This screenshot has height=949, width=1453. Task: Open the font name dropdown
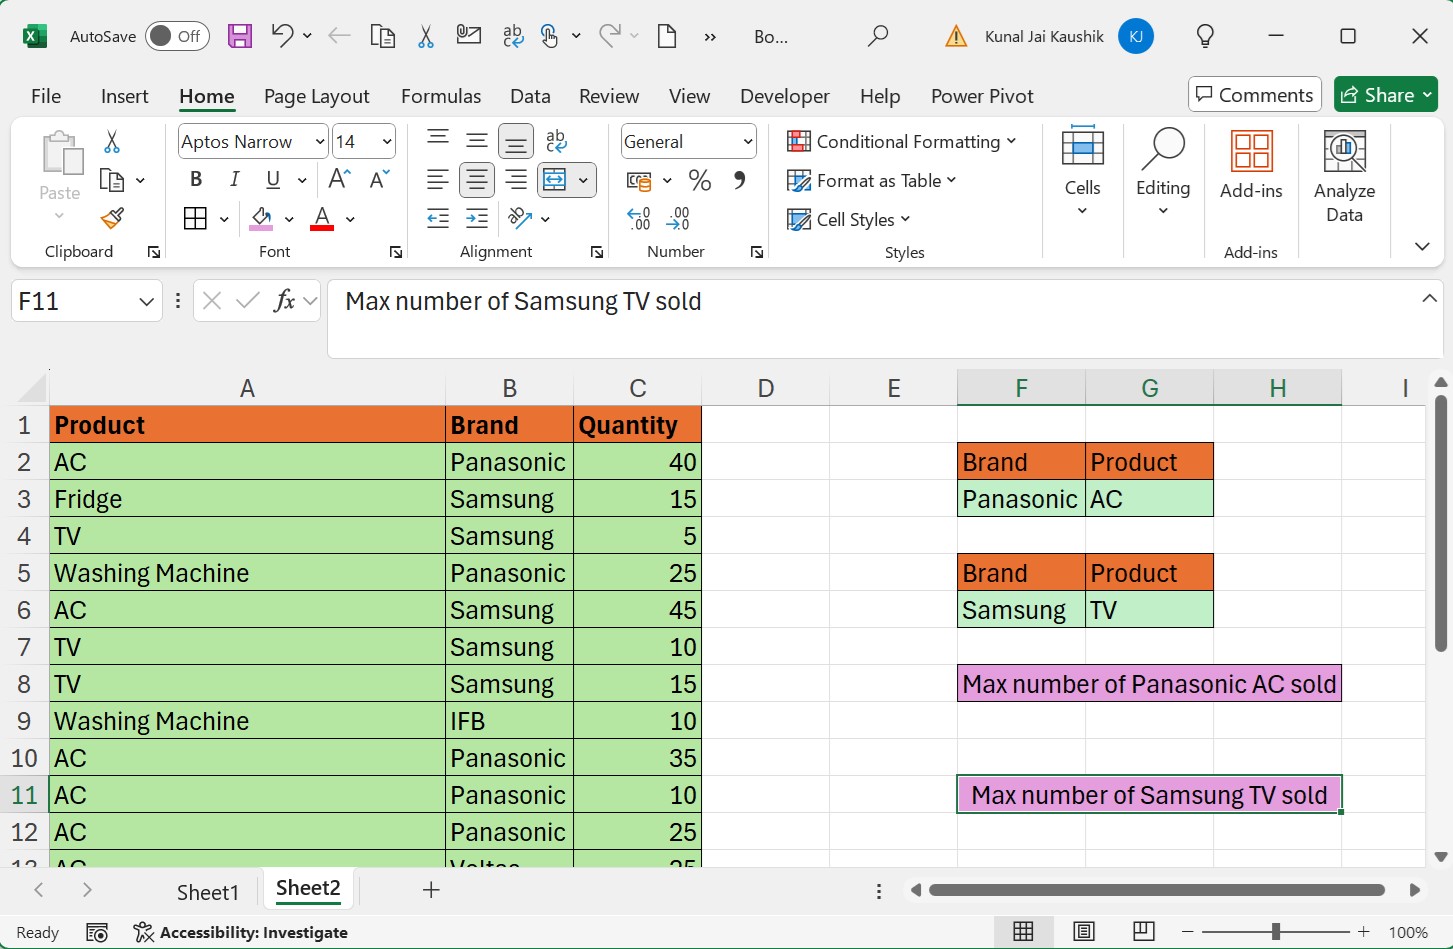319,142
